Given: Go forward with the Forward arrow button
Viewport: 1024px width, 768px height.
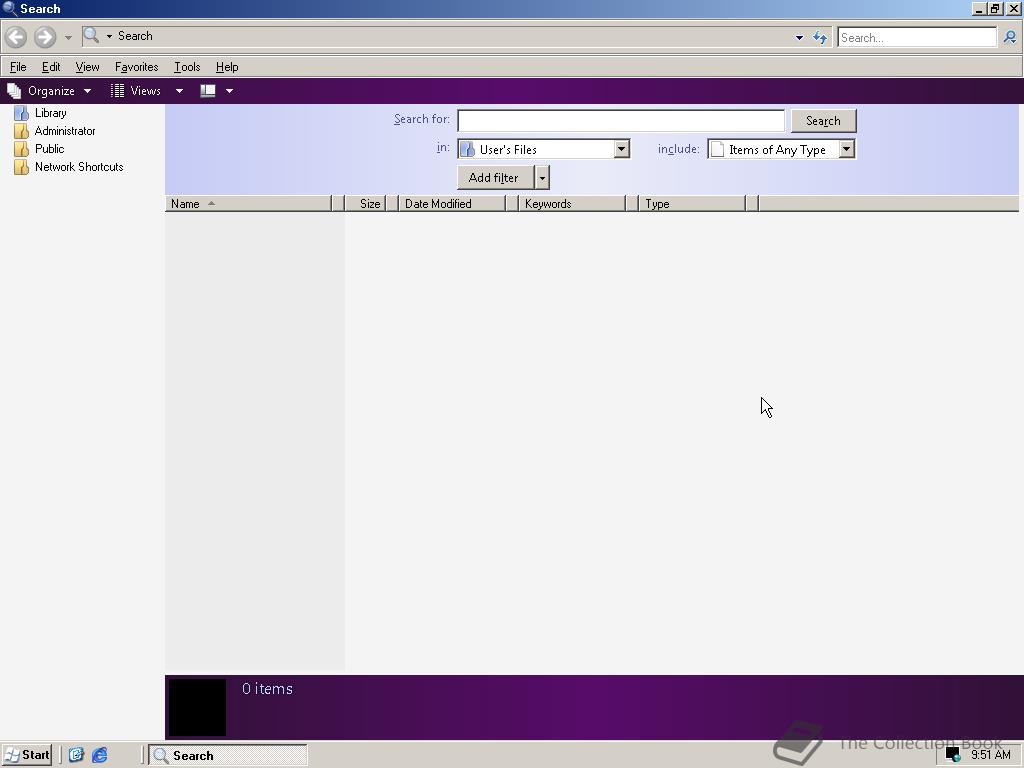Looking at the screenshot, I should pyautogui.click(x=44, y=37).
